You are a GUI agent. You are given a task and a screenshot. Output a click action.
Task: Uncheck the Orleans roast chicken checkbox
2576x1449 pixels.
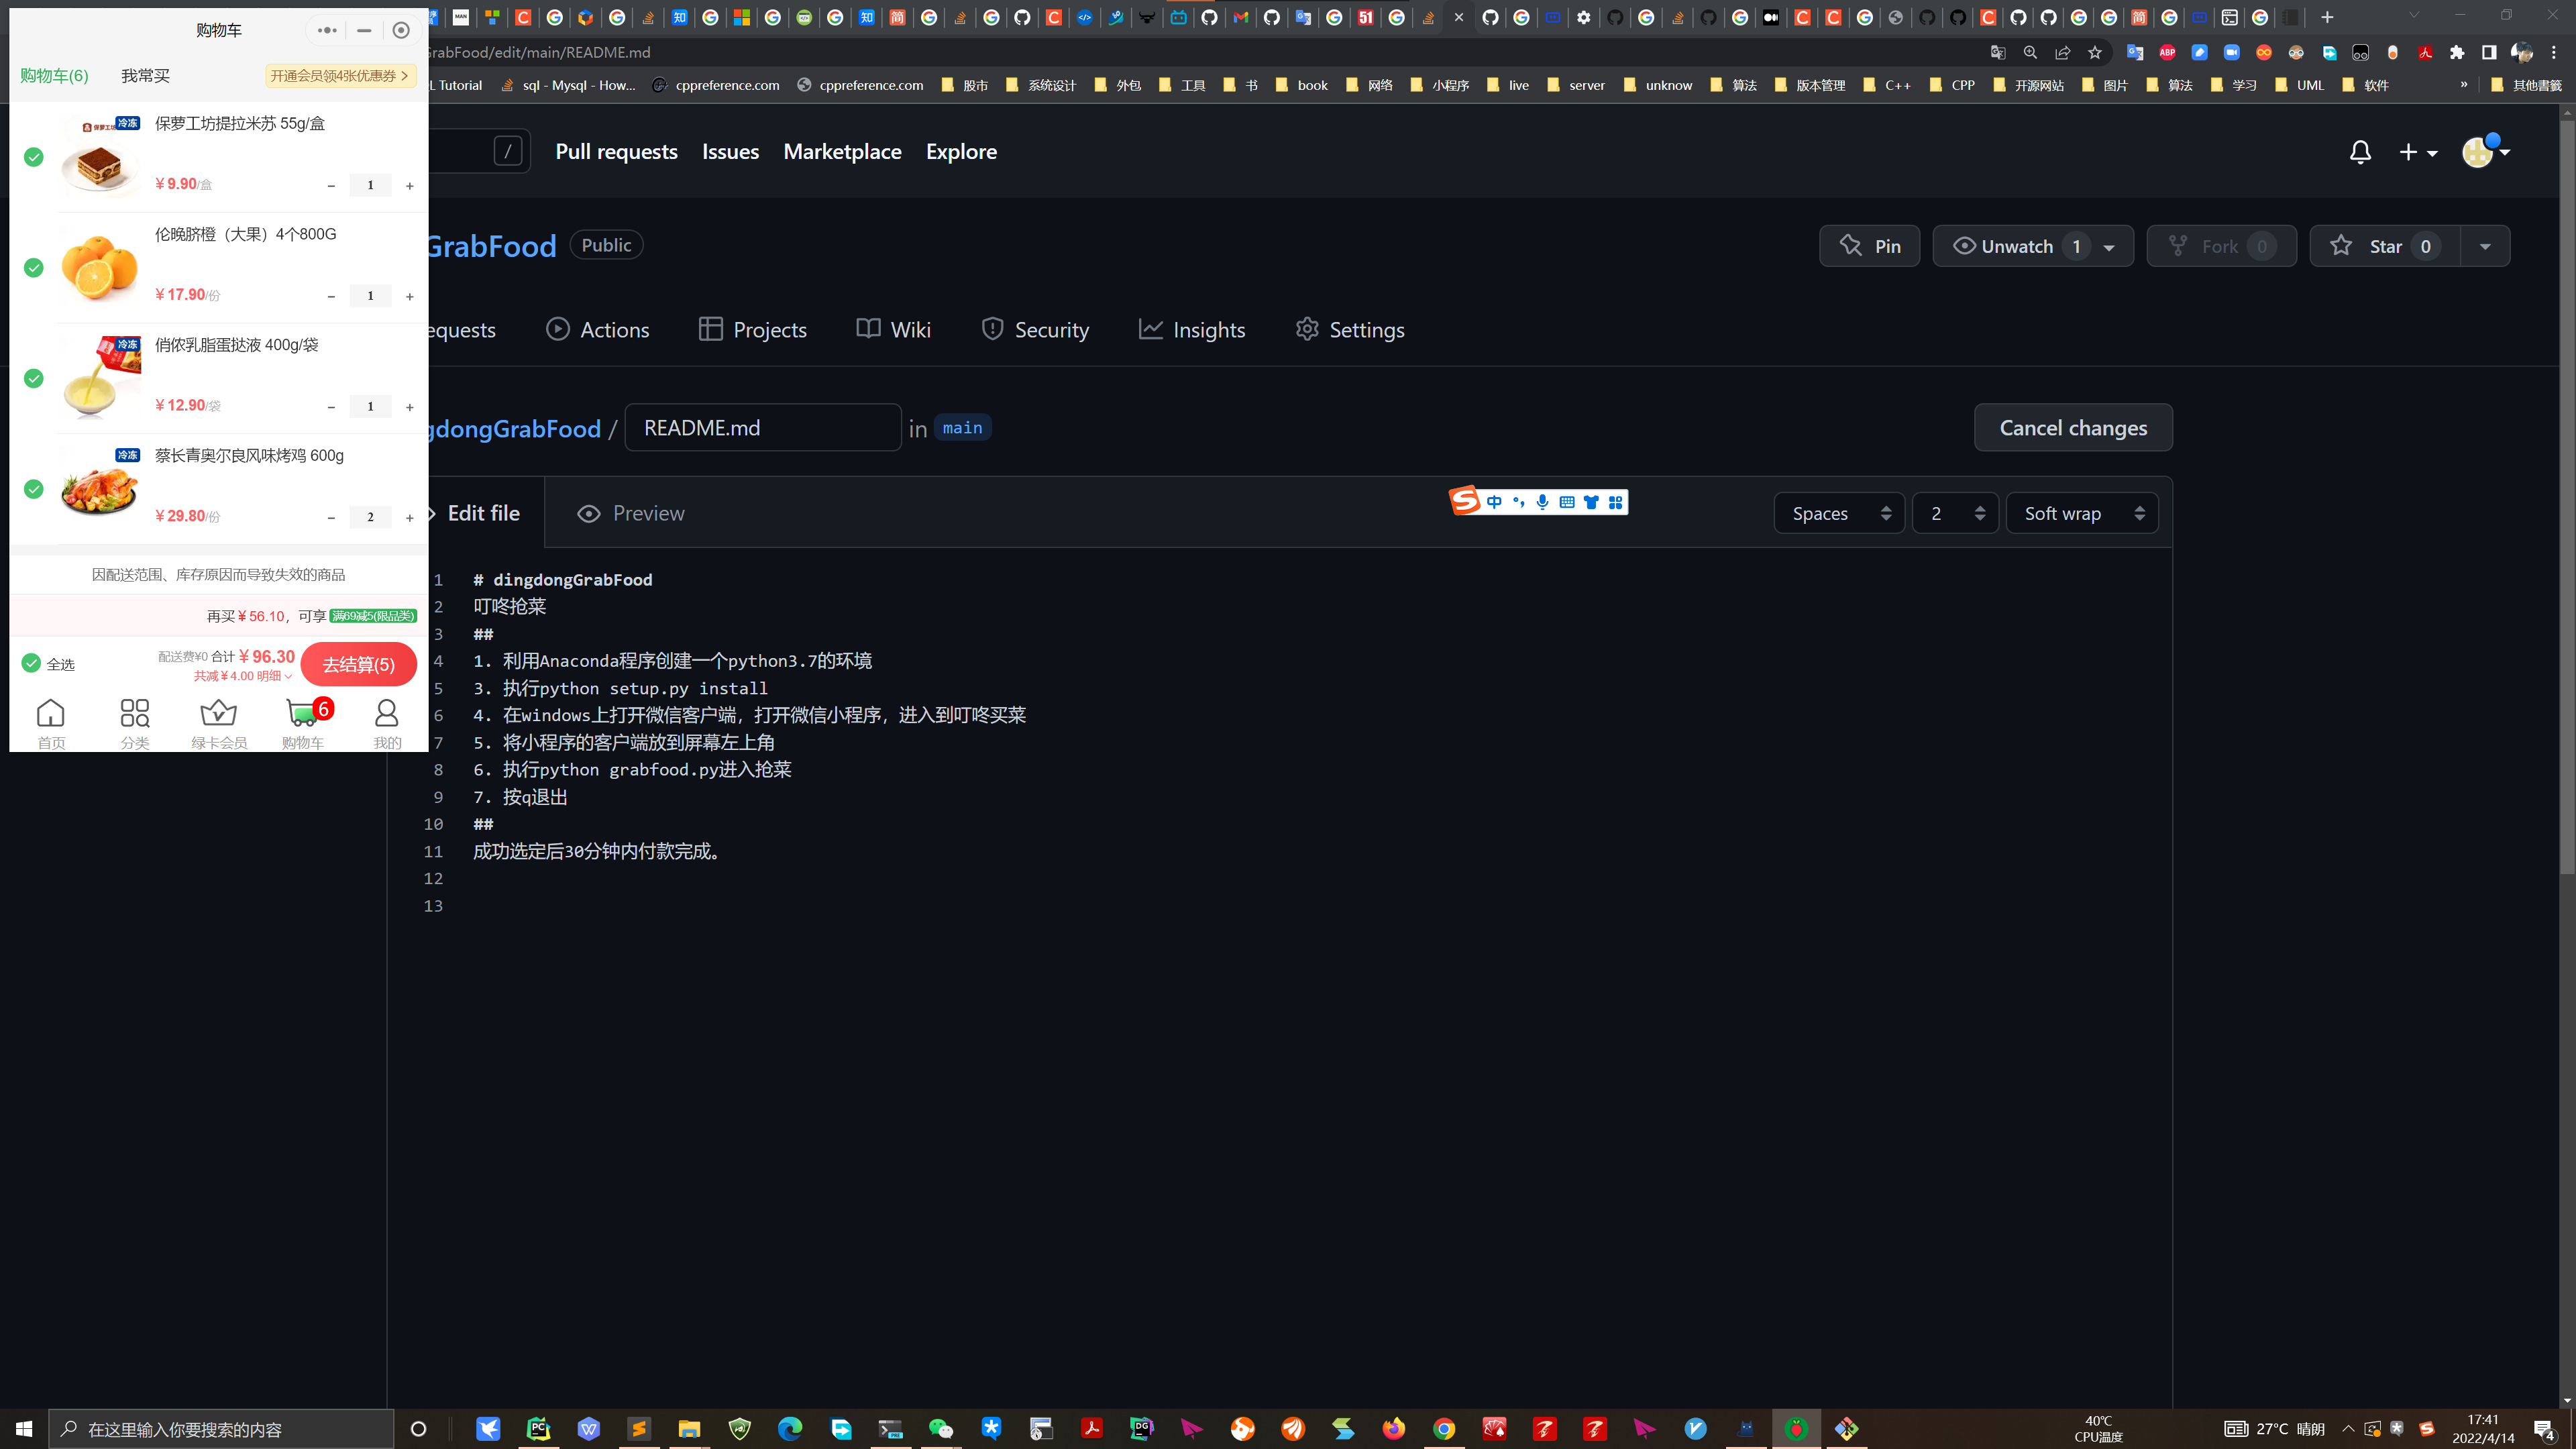pos(34,489)
